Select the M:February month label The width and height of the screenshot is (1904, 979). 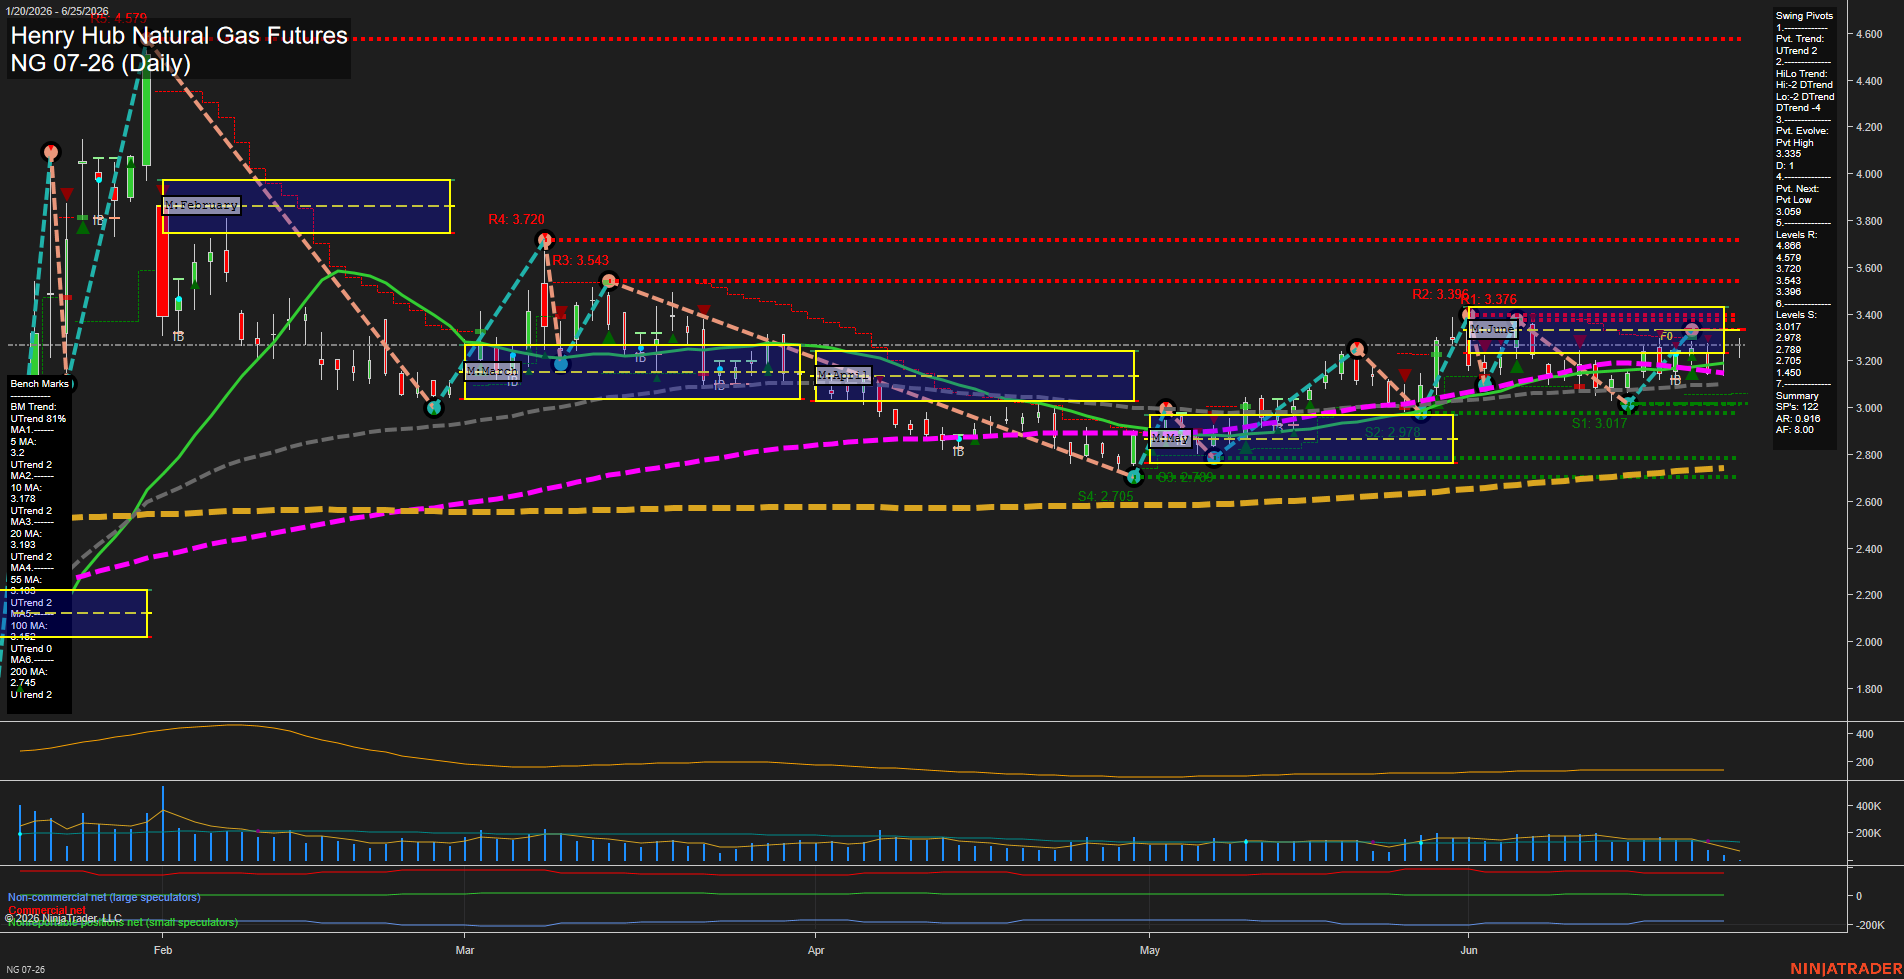(202, 205)
